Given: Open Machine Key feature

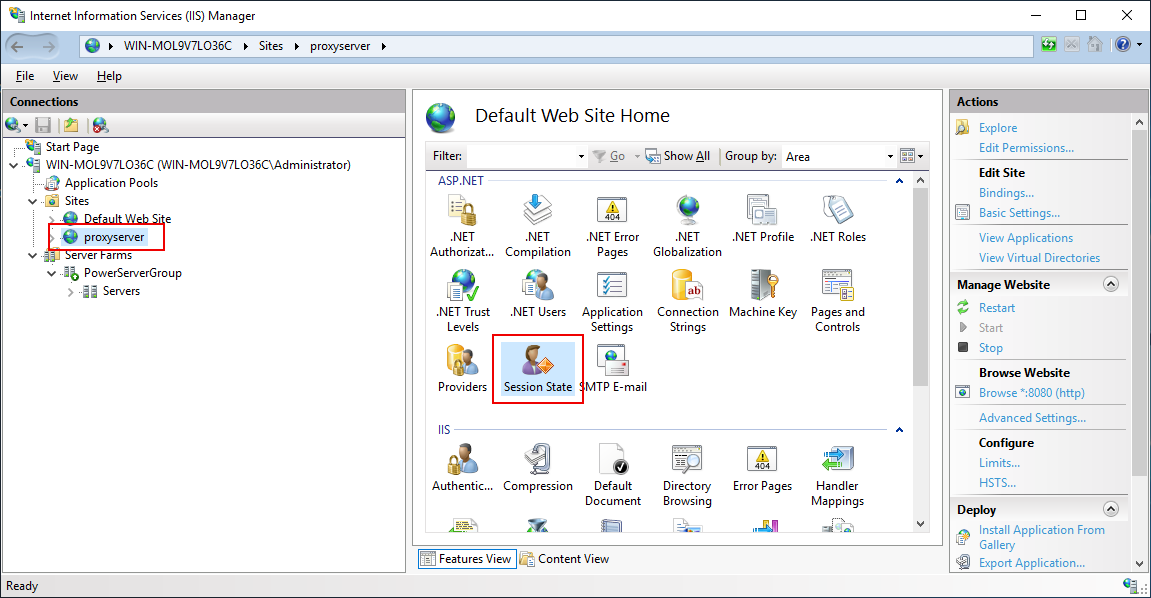Looking at the screenshot, I should tap(763, 293).
